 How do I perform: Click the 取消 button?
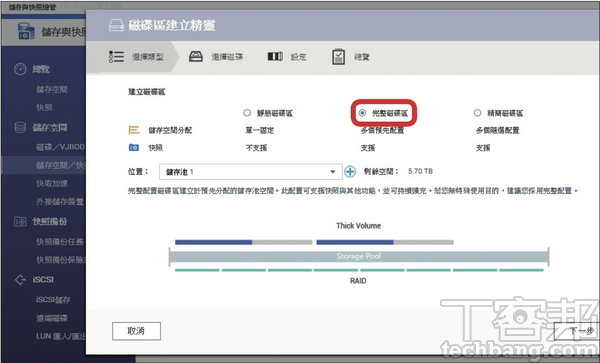tap(136, 331)
